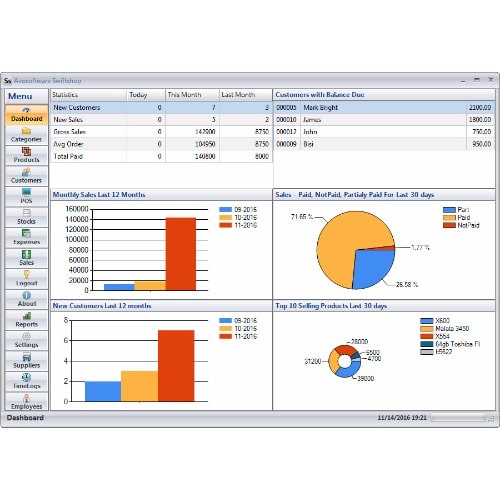Open the TimeLogs section

coord(26,382)
